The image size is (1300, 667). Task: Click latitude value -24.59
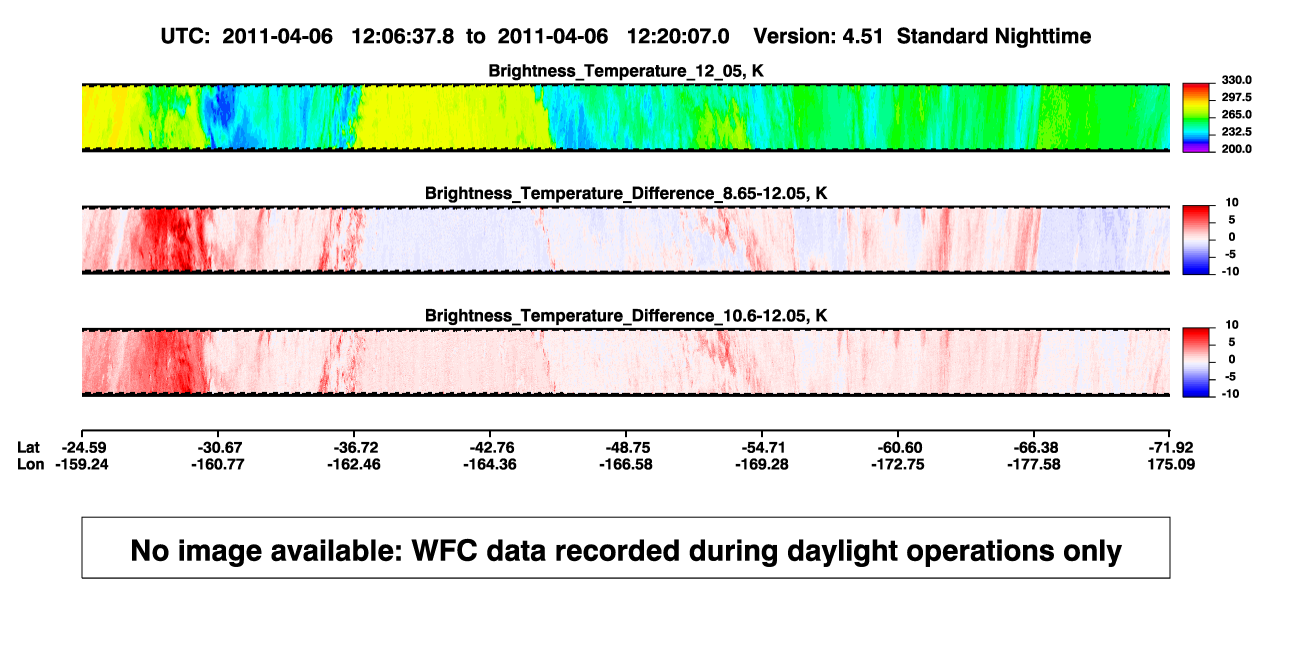[x=82, y=447]
